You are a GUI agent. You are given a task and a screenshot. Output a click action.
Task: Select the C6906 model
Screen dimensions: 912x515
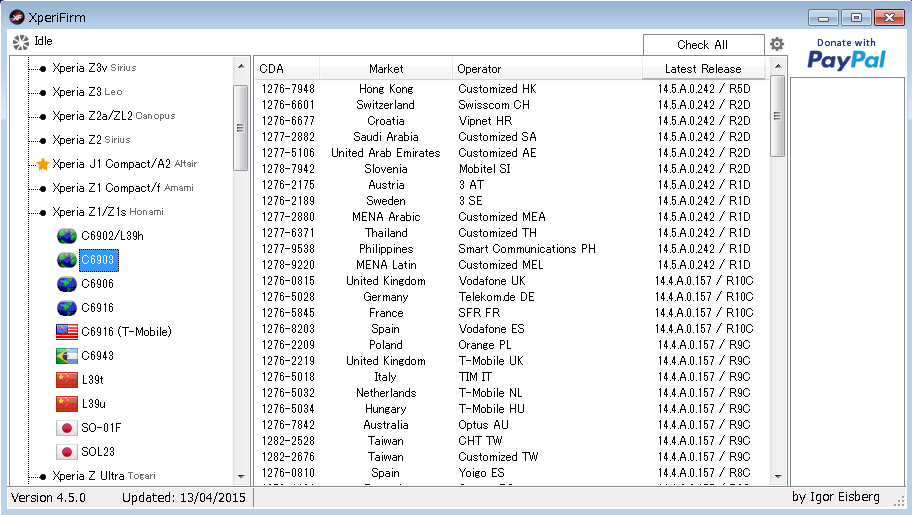pyautogui.click(x=98, y=283)
